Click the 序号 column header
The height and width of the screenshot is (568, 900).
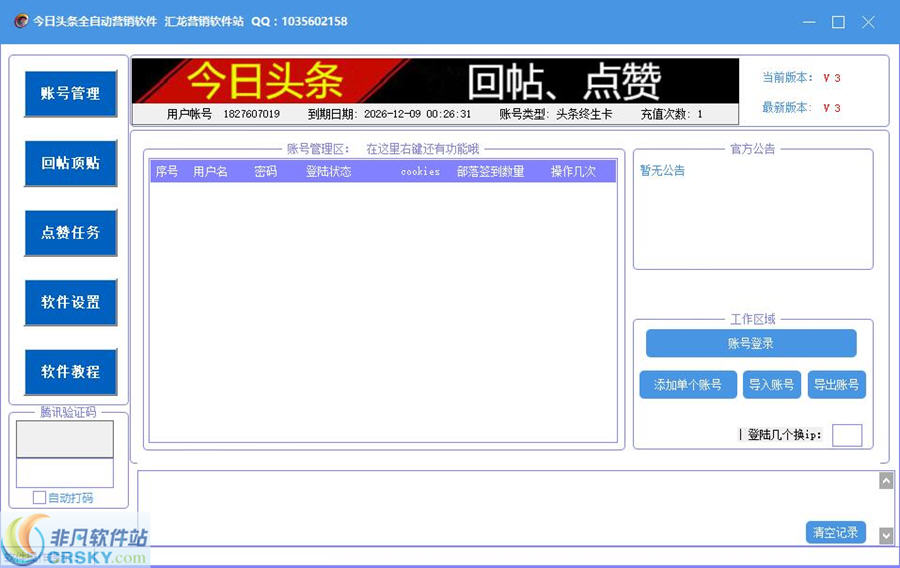pos(166,172)
